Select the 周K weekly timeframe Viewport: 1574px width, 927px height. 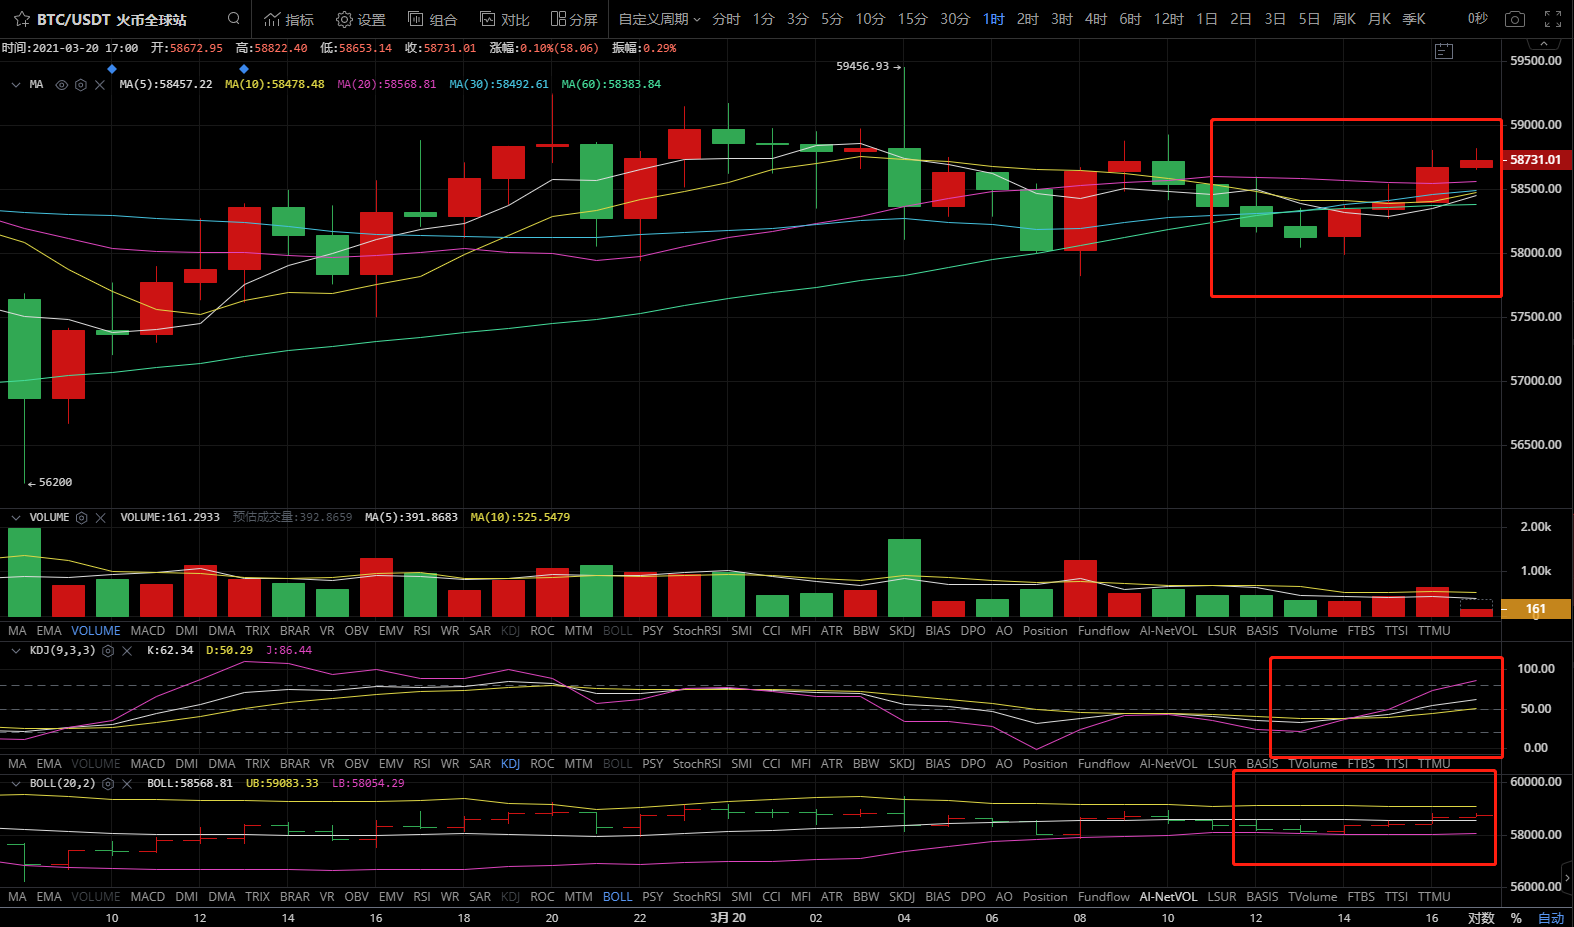[1344, 19]
